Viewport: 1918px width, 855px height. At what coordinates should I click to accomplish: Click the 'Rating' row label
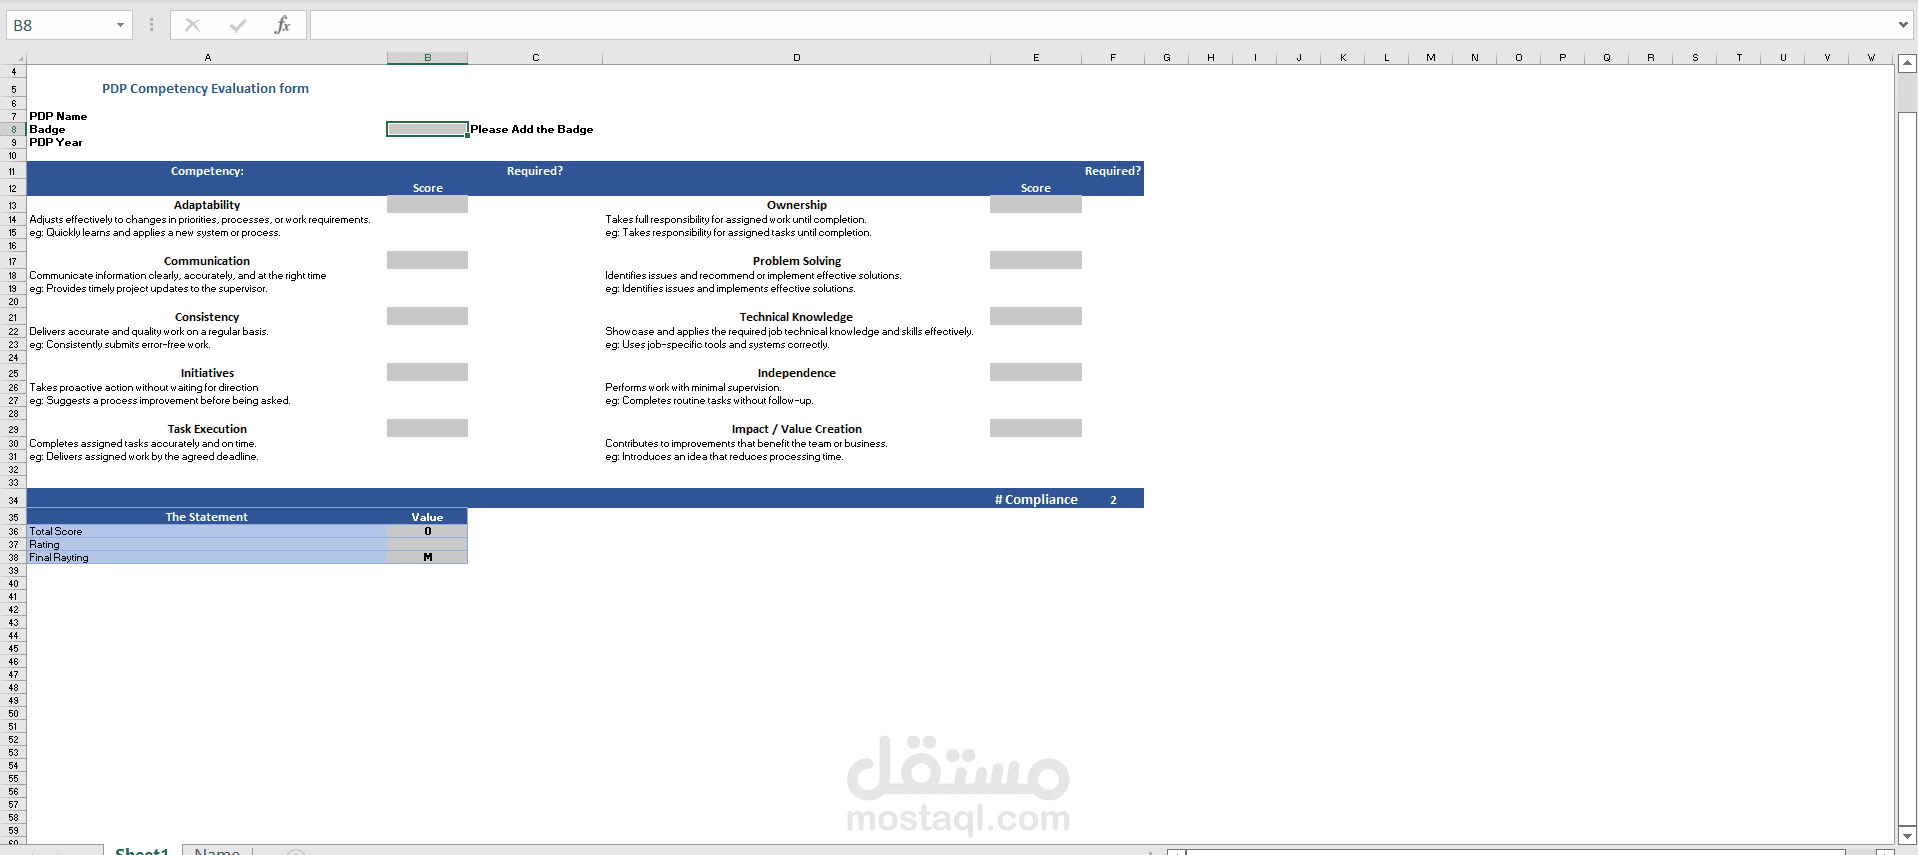[44, 544]
